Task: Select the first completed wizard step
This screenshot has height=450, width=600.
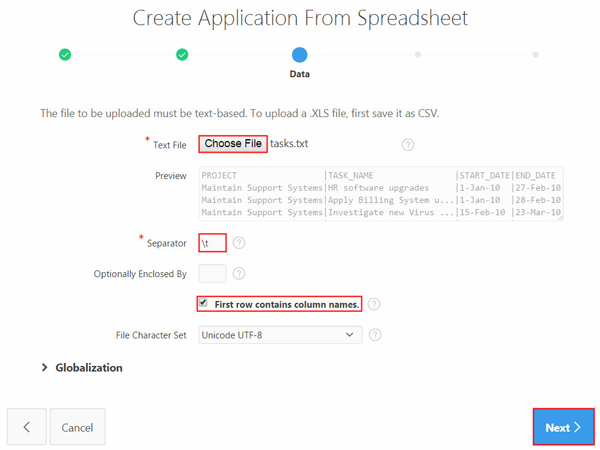Action: point(65,55)
